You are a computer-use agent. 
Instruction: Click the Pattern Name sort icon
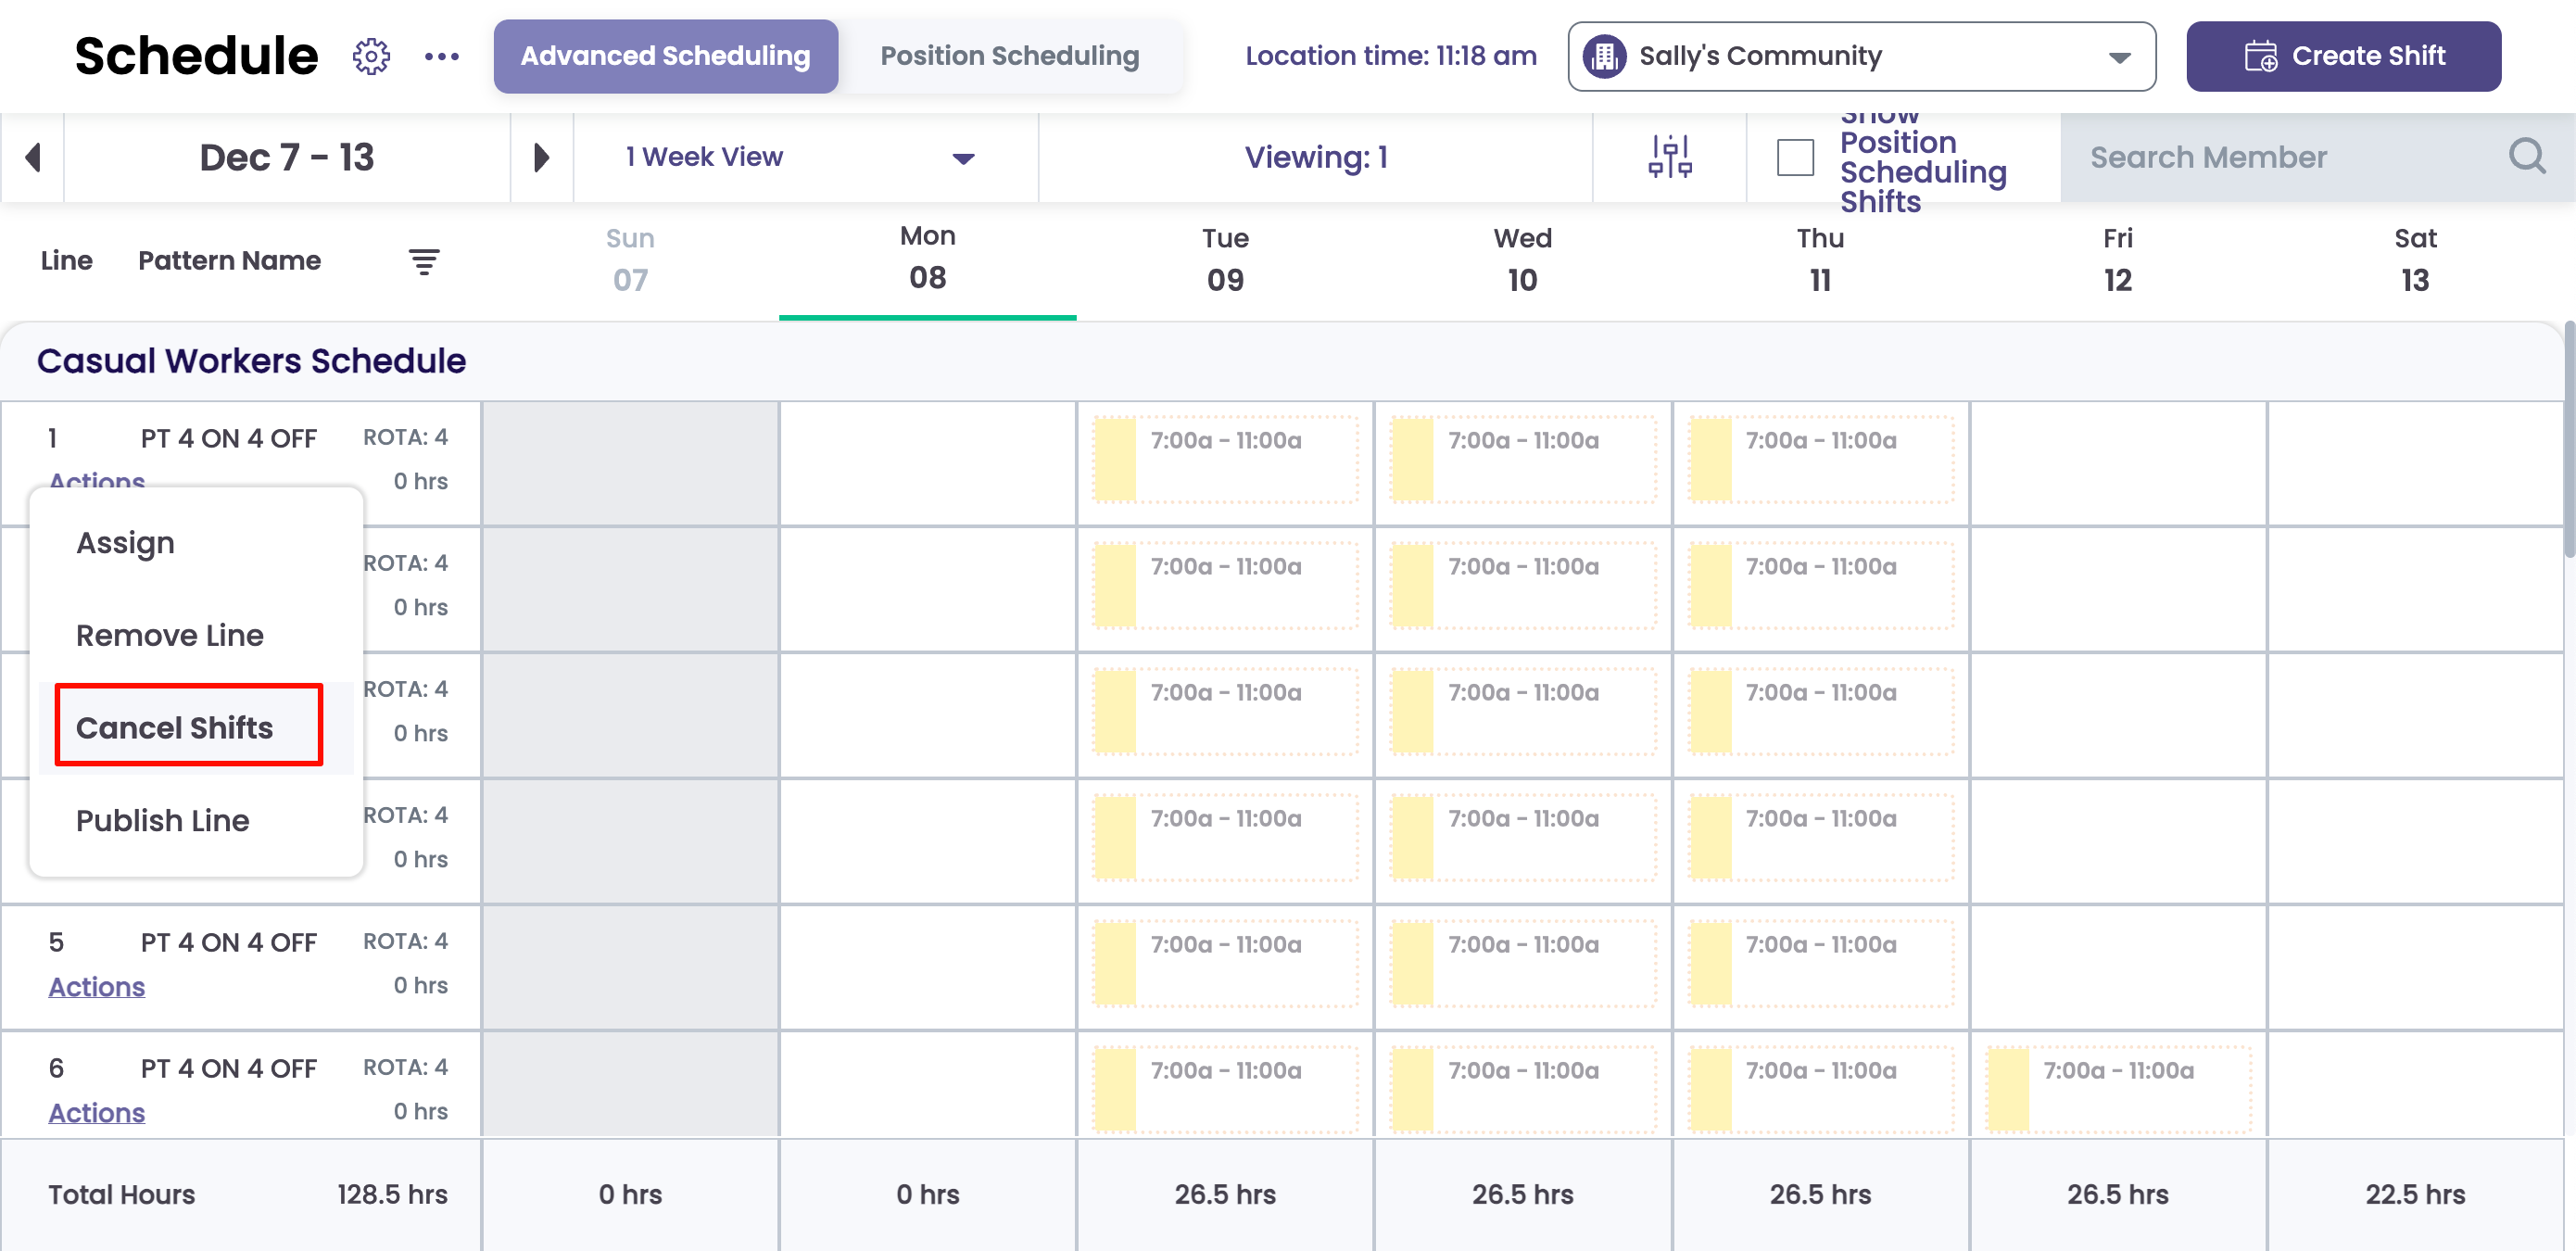tap(424, 261)
